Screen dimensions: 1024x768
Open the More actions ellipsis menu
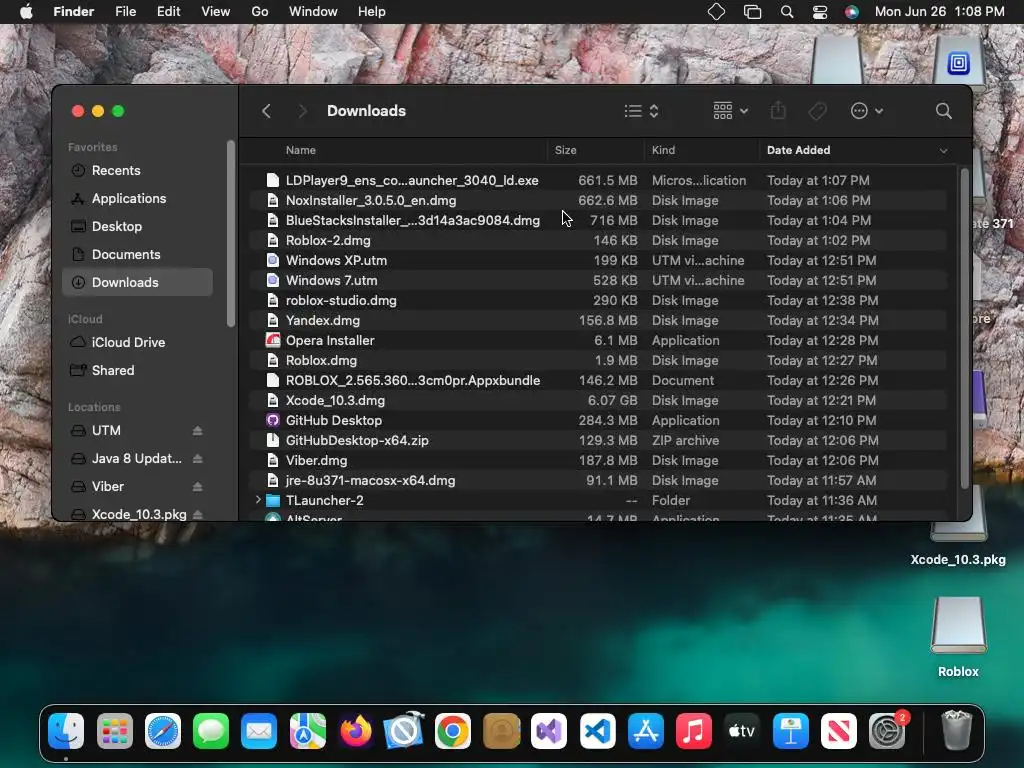click(867, 111)
